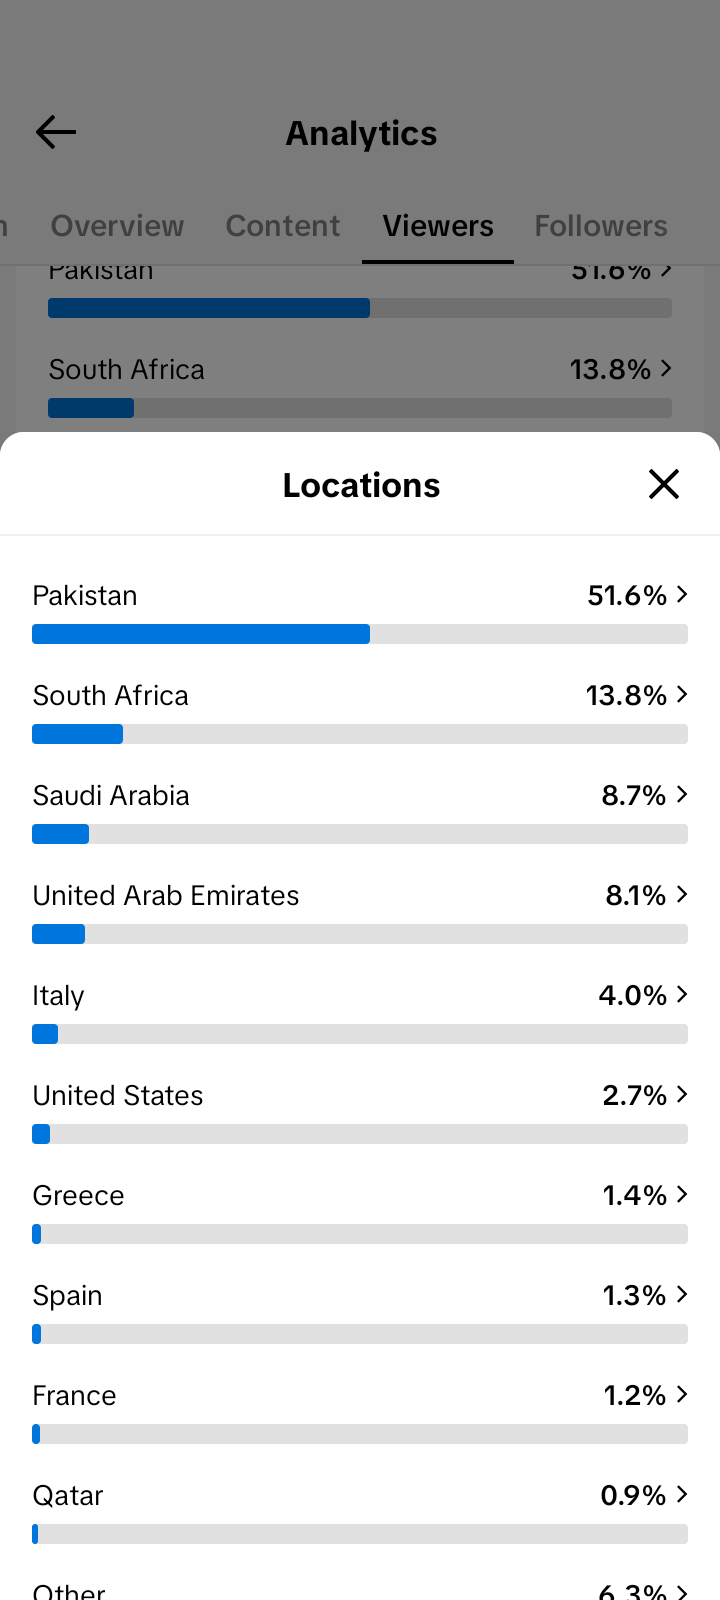Open France 1.2% chevron
This screenshot has width=720, height=1600.
click(682, 1394)
